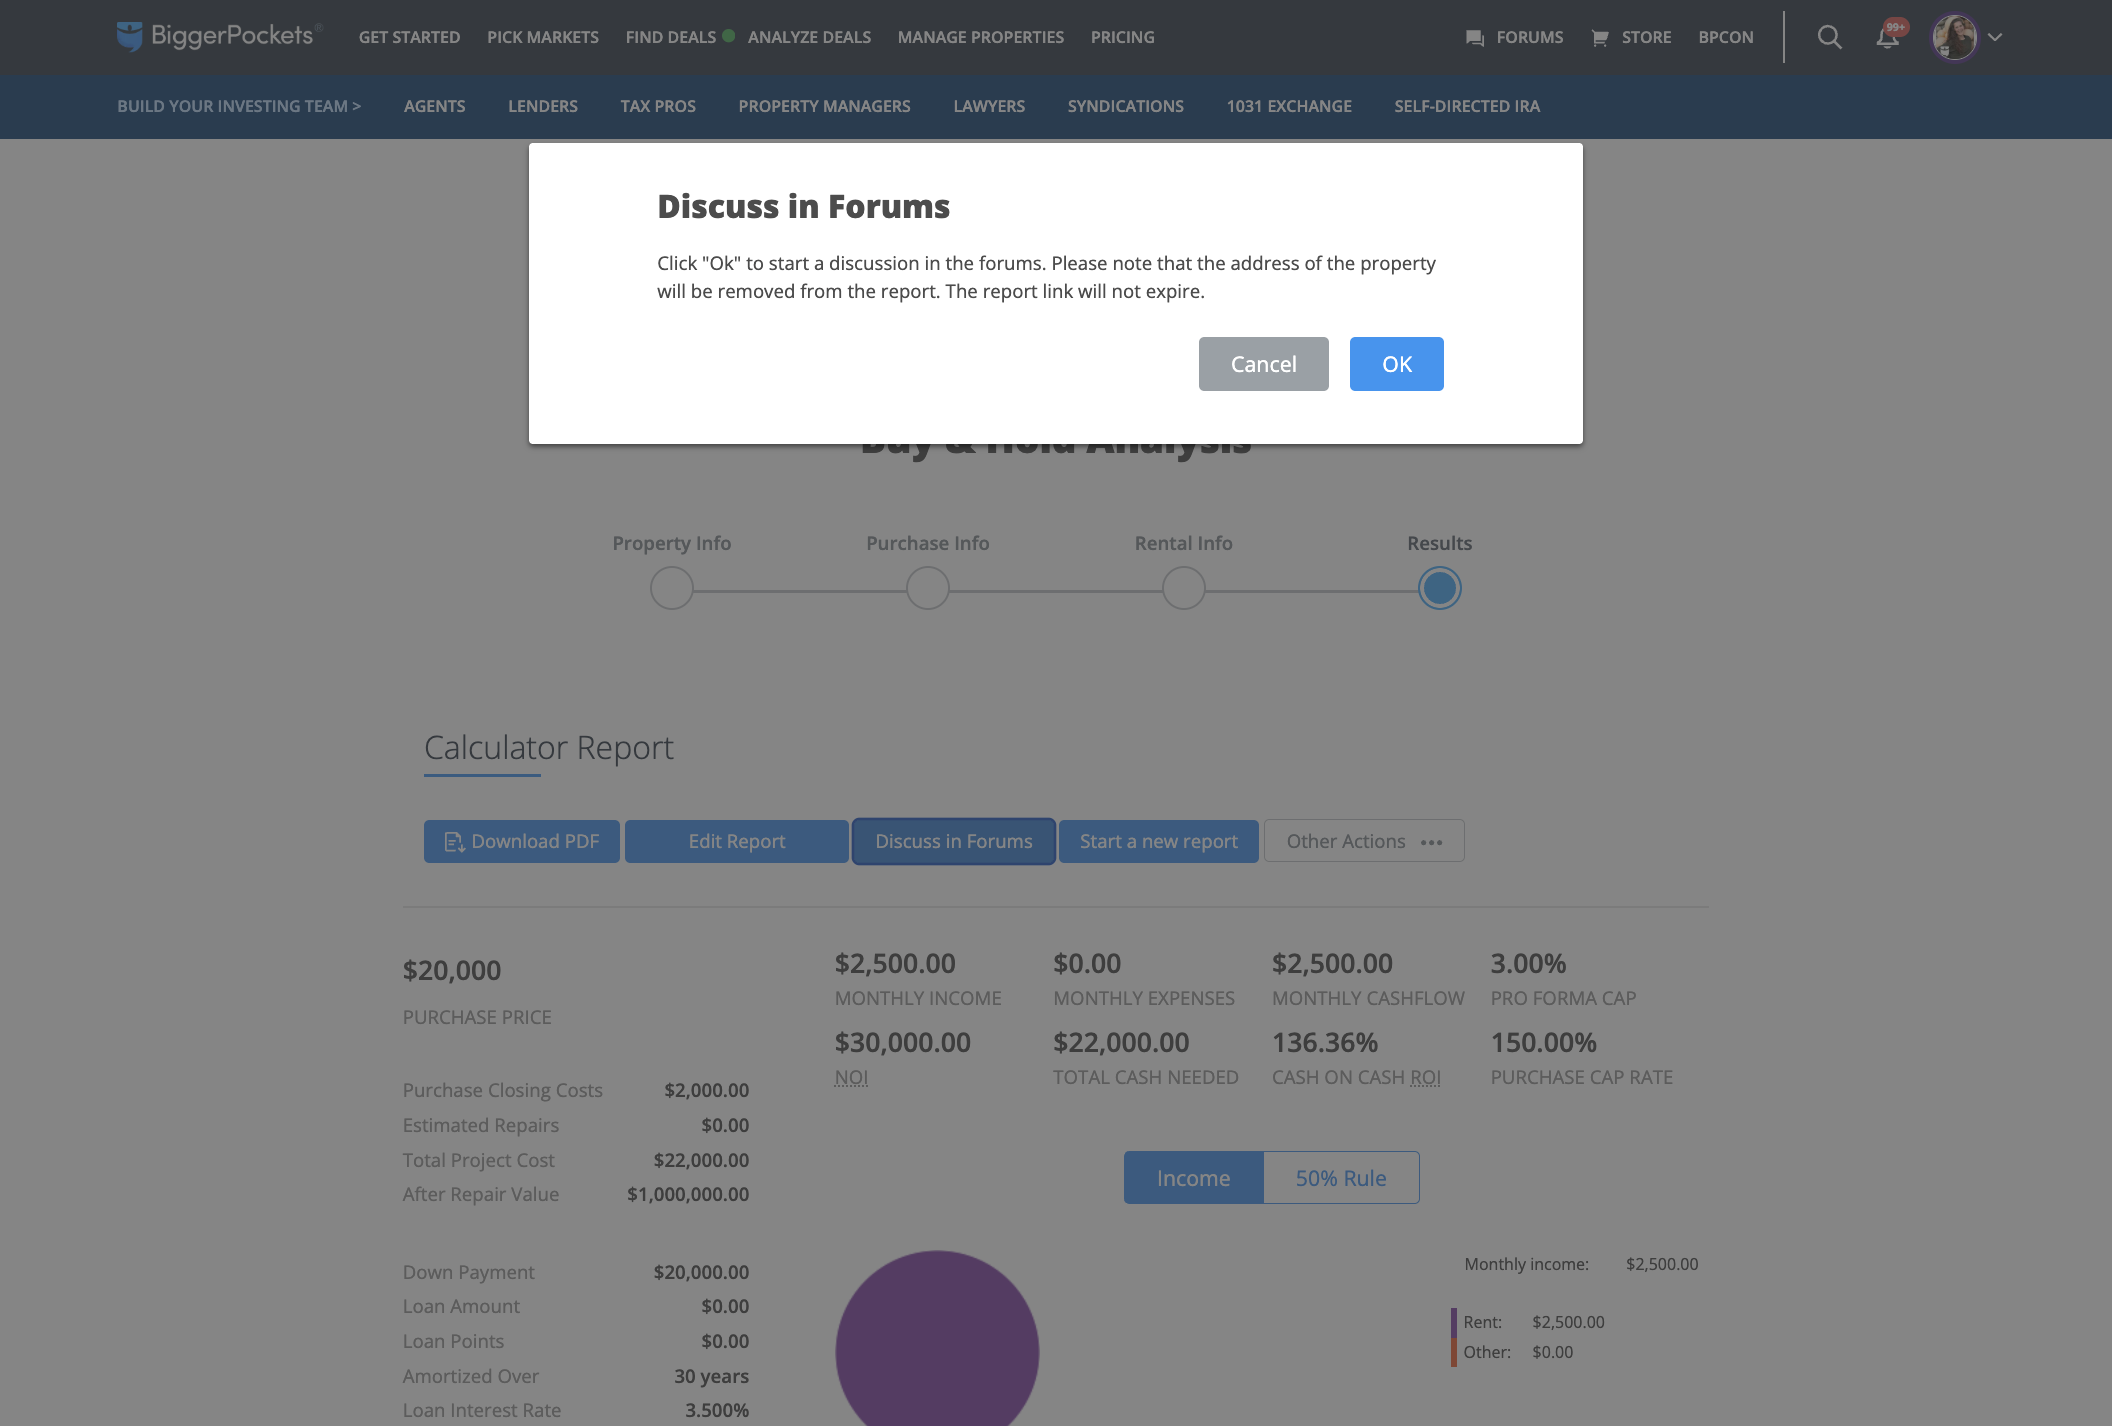Click the Cash on Cash ROI label
This screenshot has width=2112, height=1426.
coord(1356,1077)
